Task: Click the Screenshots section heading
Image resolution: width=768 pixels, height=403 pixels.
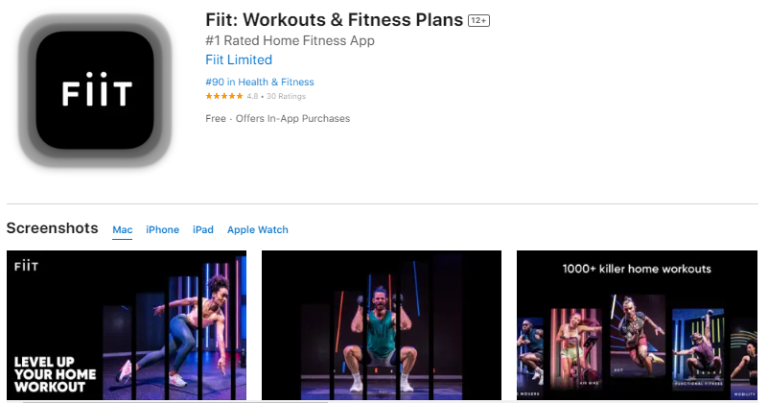Action: [52, 228]
